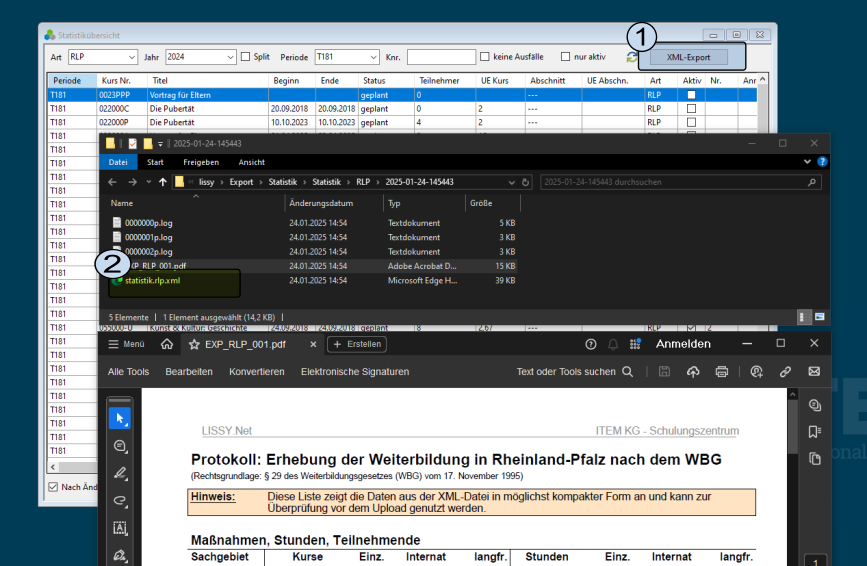
Task: Copy link with chain icon
Action: click(x=785, y=372)
